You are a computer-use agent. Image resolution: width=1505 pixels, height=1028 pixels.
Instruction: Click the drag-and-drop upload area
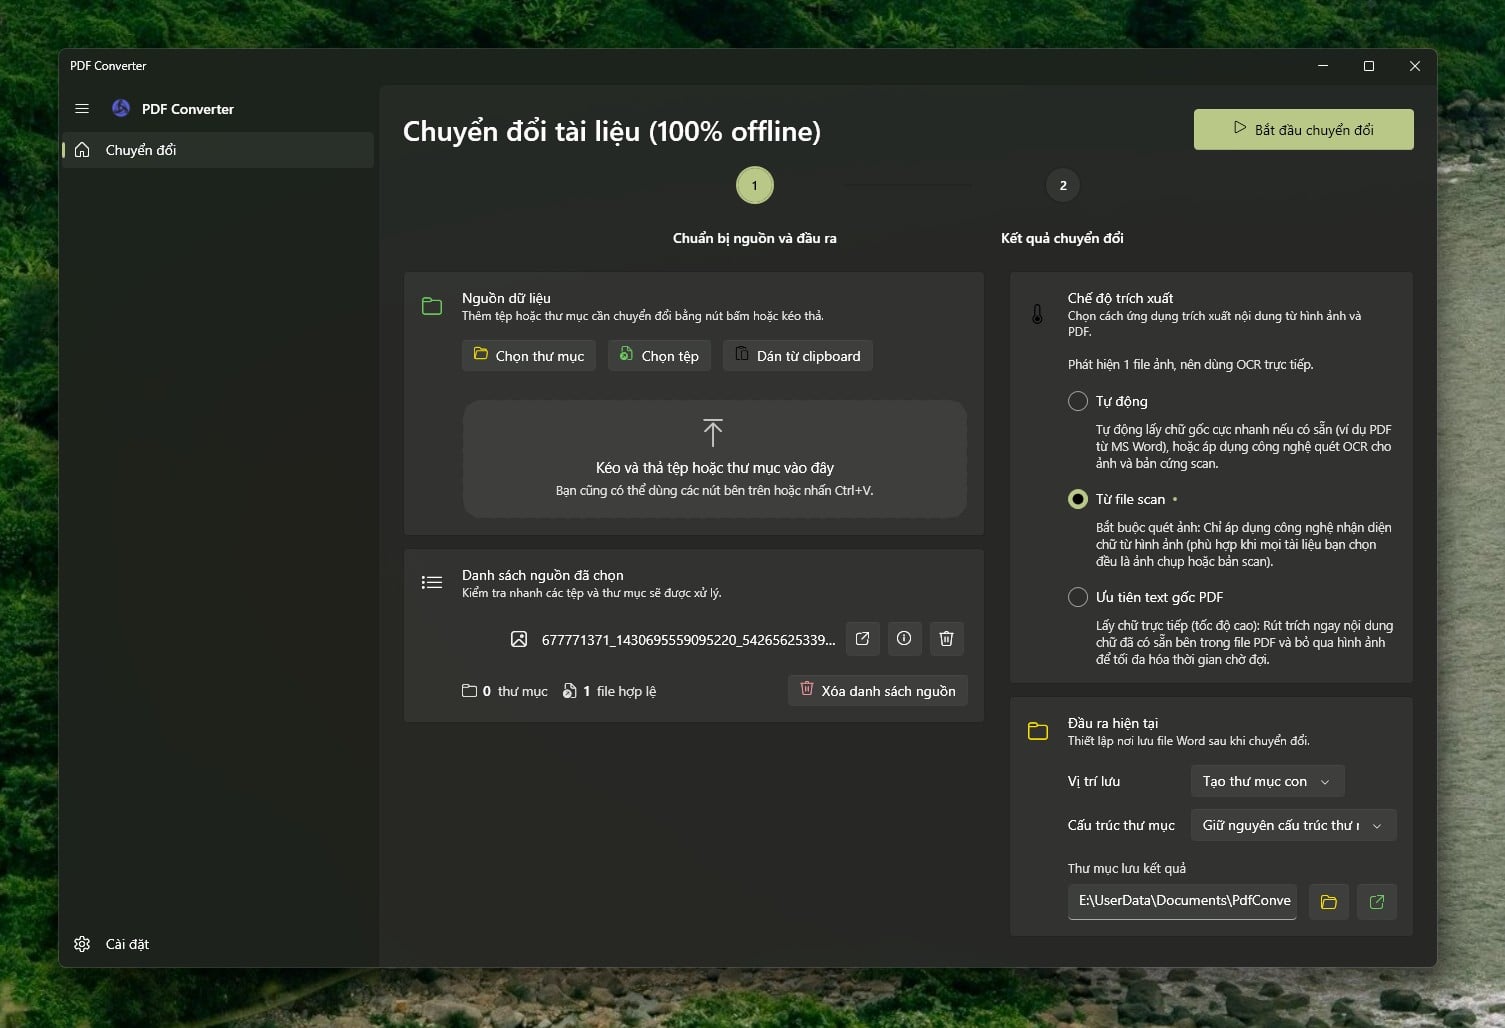715,459
